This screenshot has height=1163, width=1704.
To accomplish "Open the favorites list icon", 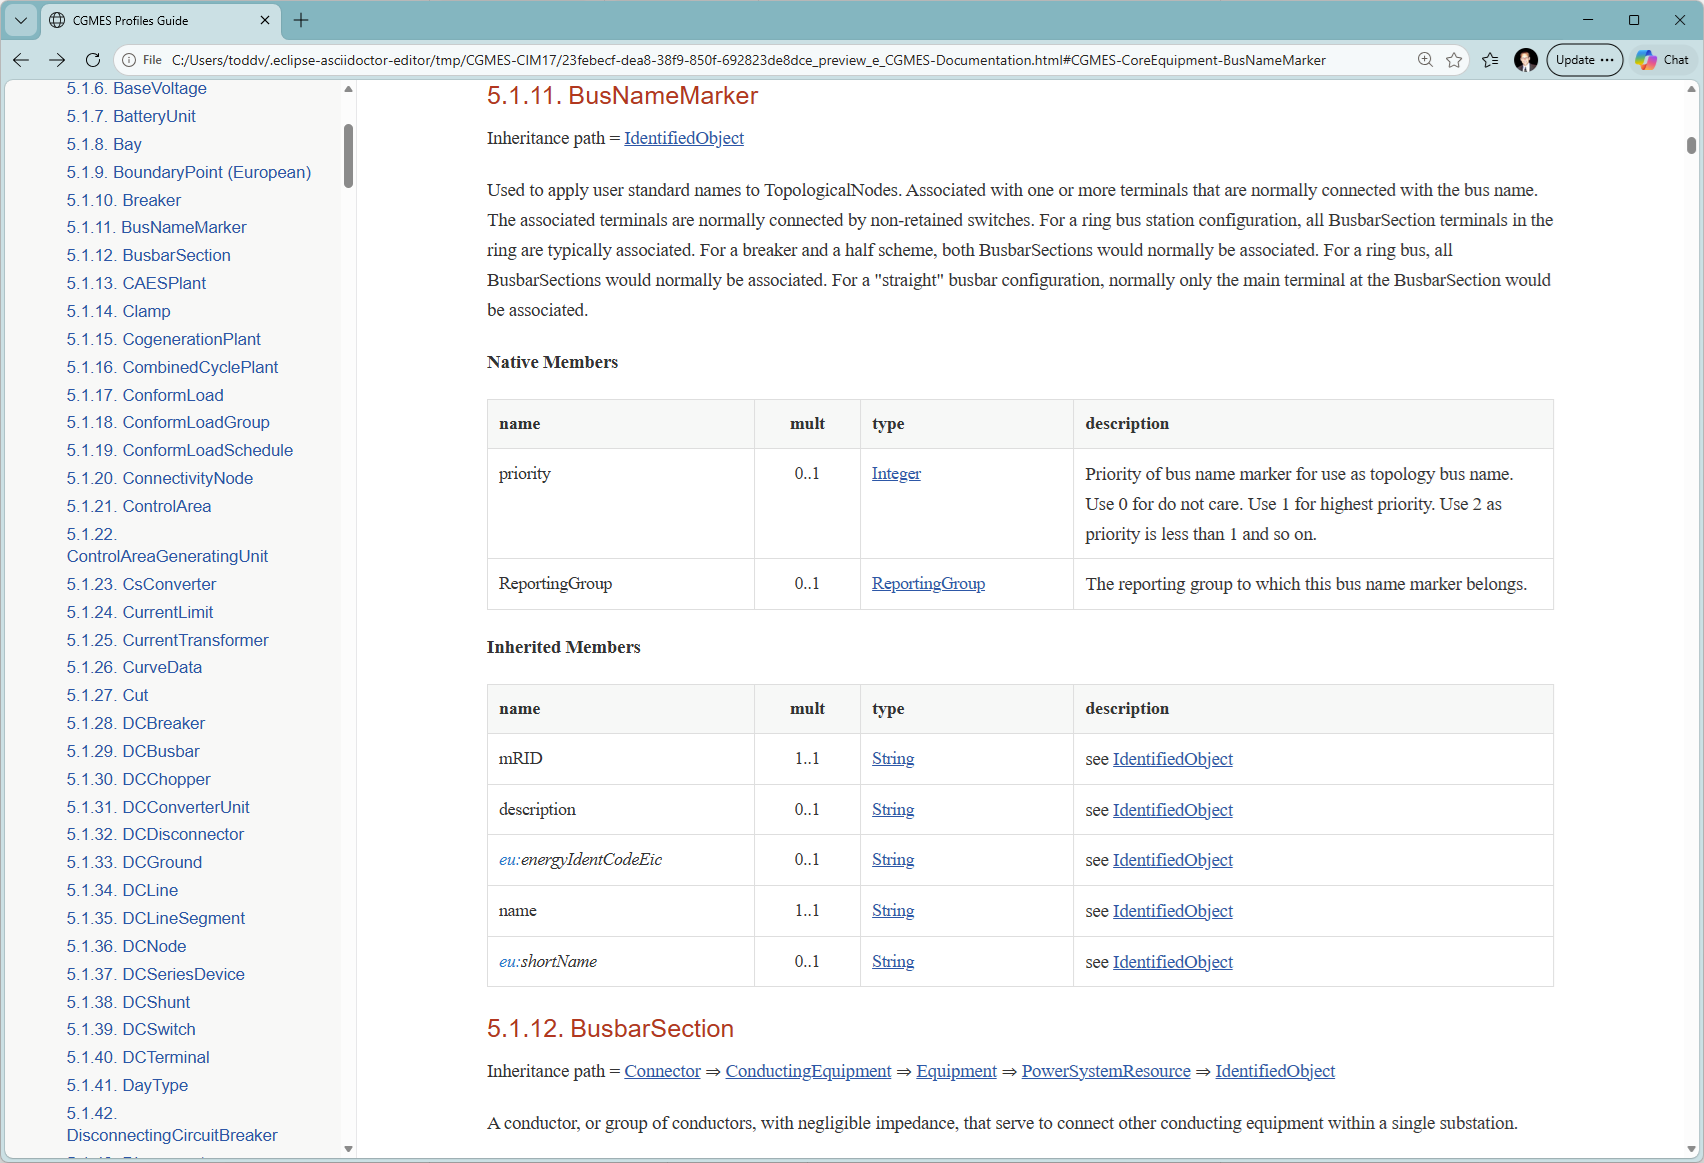I will [x=1490, y=60].
